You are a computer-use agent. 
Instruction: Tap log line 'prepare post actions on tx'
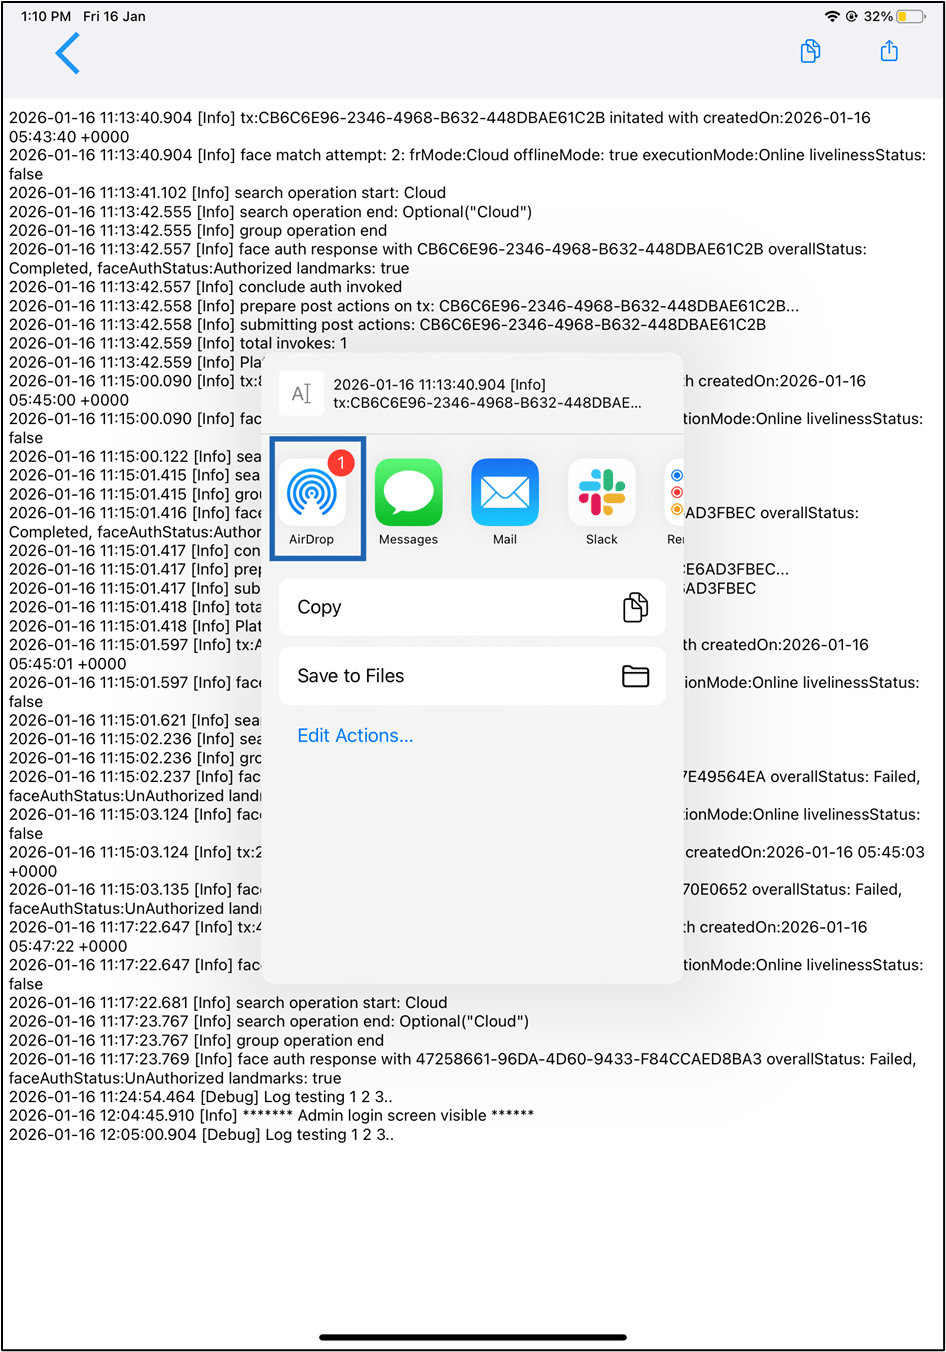[x=404, y=306]
